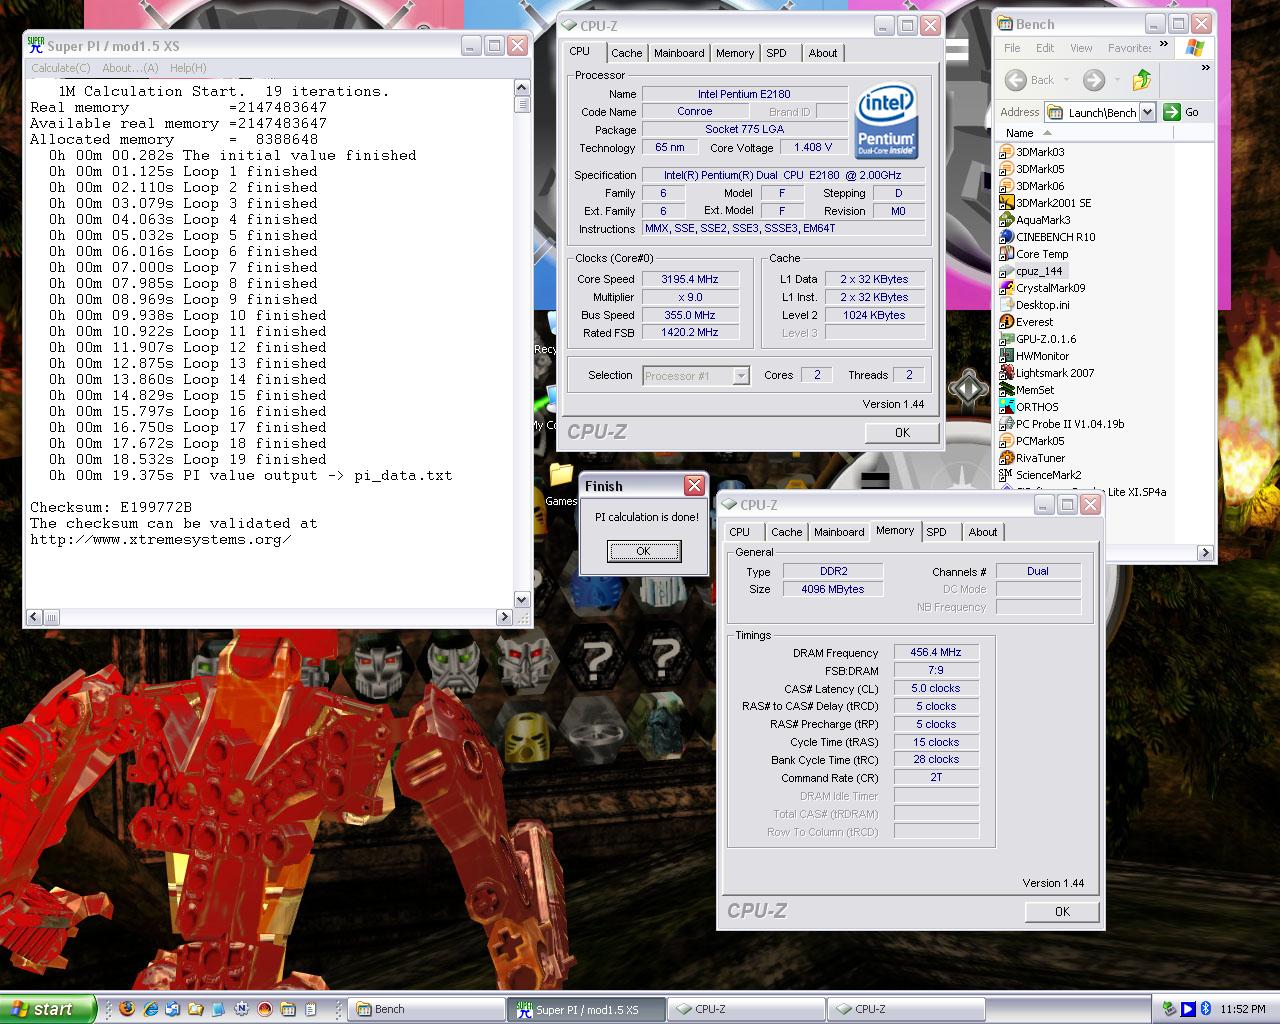Screen dimensions: 1280x1024
Task: Click Super PI horizontal scrollbar right arrow
Action: point(504,617)
